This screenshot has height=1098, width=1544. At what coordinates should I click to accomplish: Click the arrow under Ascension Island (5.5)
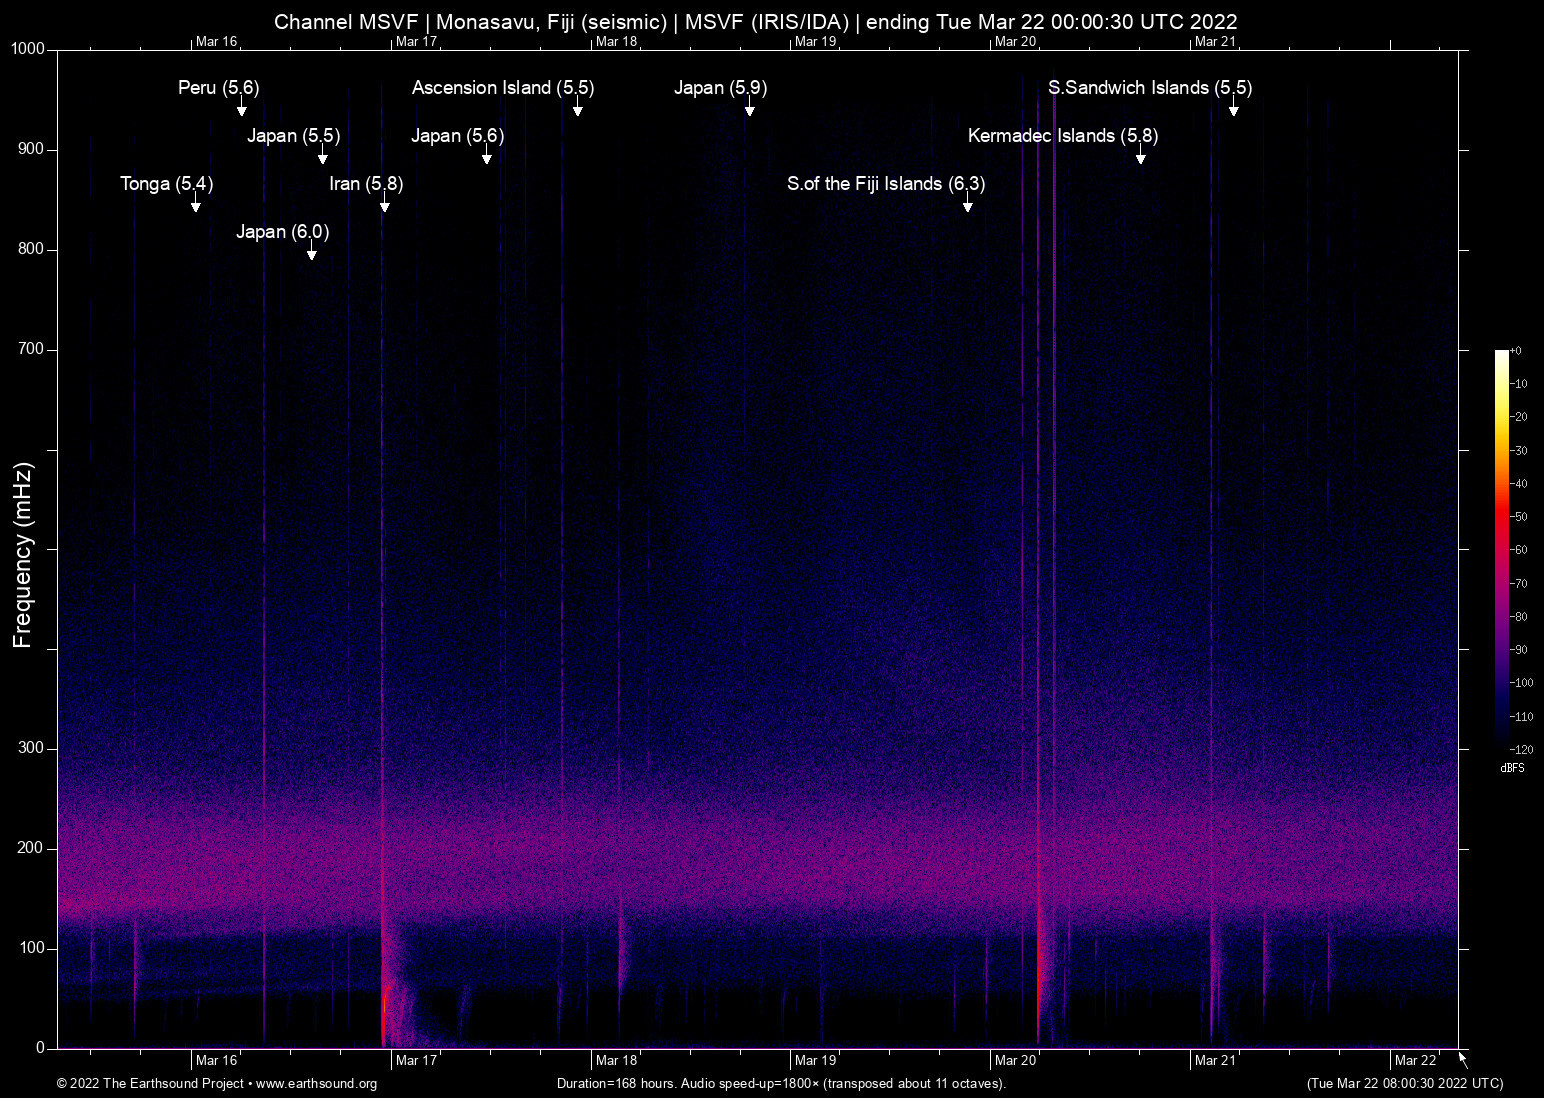(x=578, y=108)
